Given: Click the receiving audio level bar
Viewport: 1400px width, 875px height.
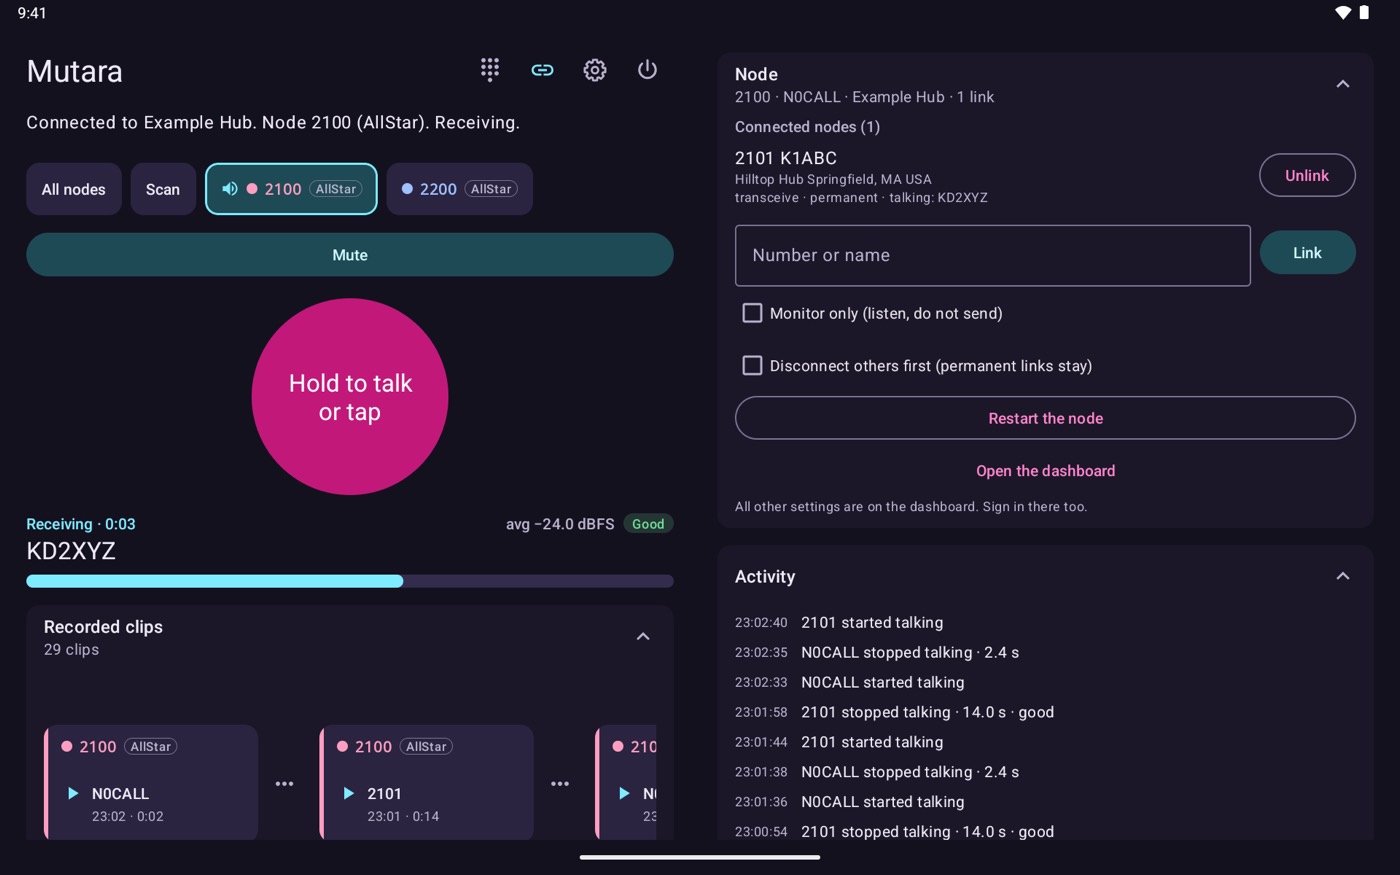Looking at the screenshot, I should [x=350, y=581].
